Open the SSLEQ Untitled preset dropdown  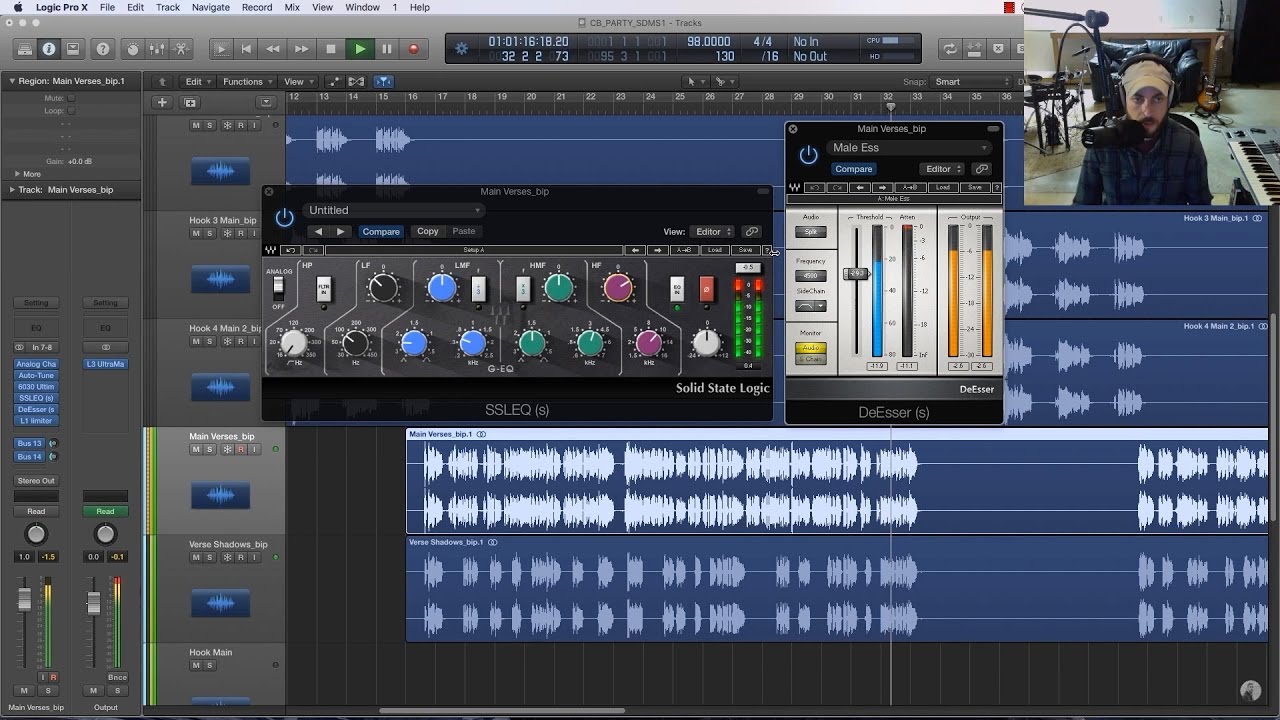pos(394,210)
